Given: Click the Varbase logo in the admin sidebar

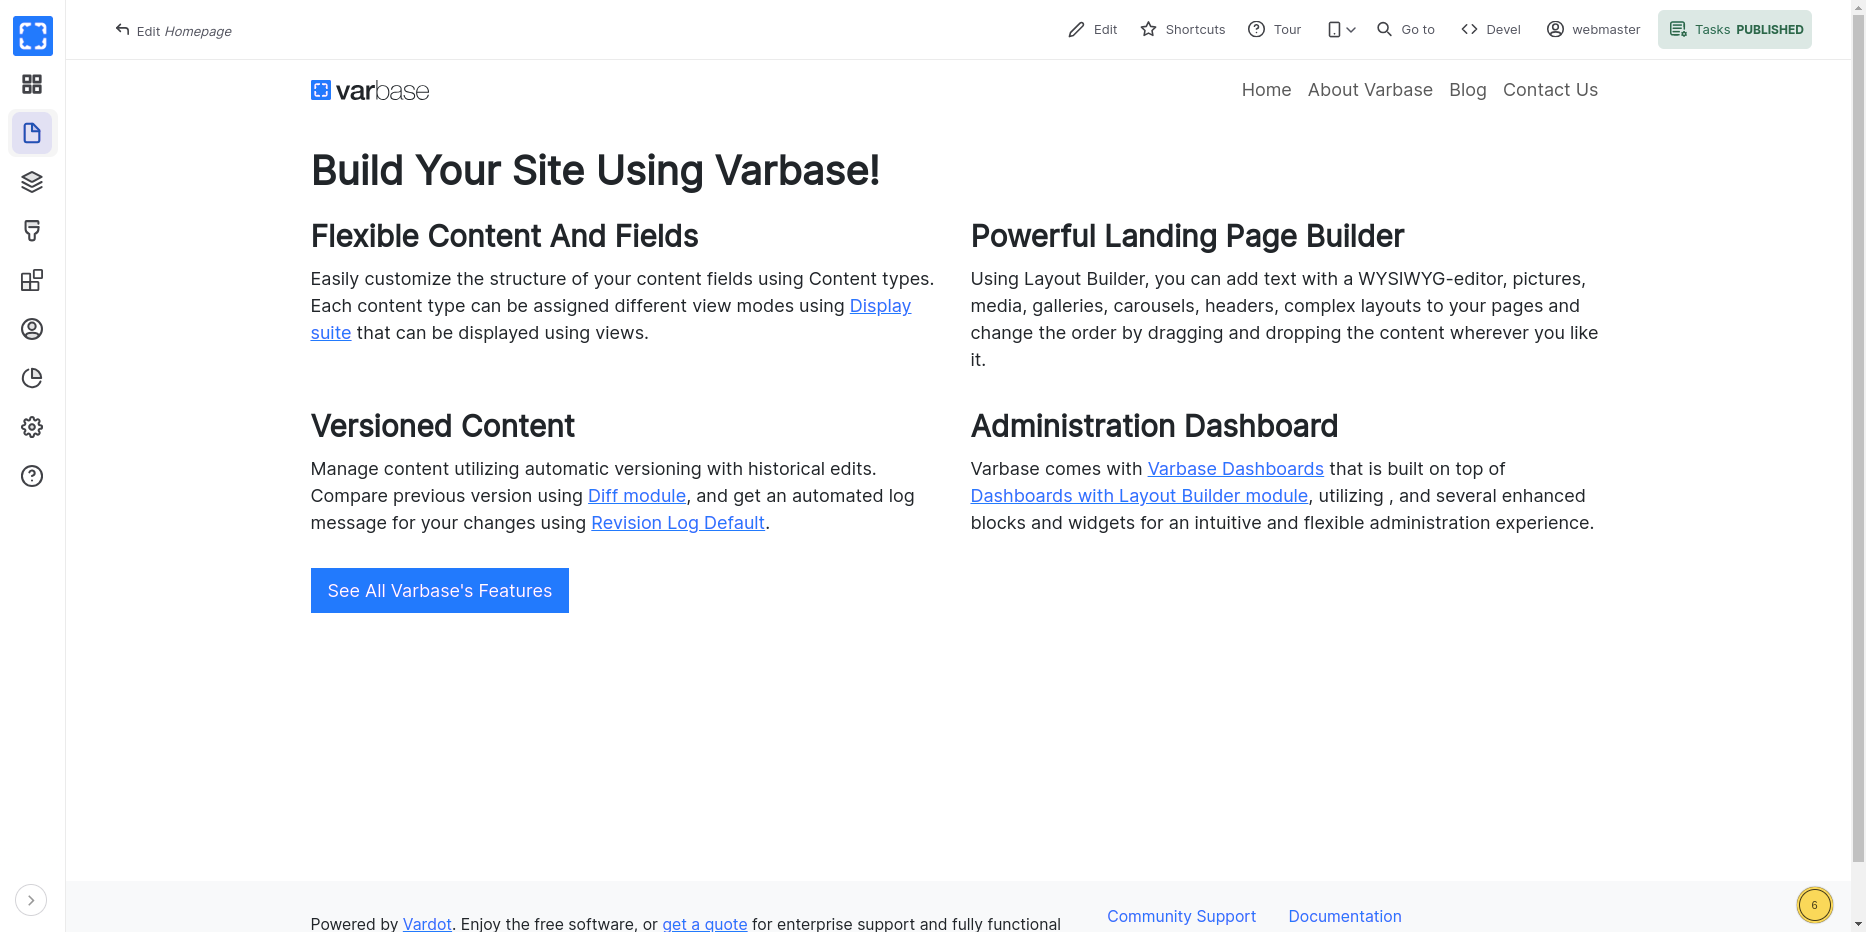Looking at the screenshot, I should coord(33,36).
